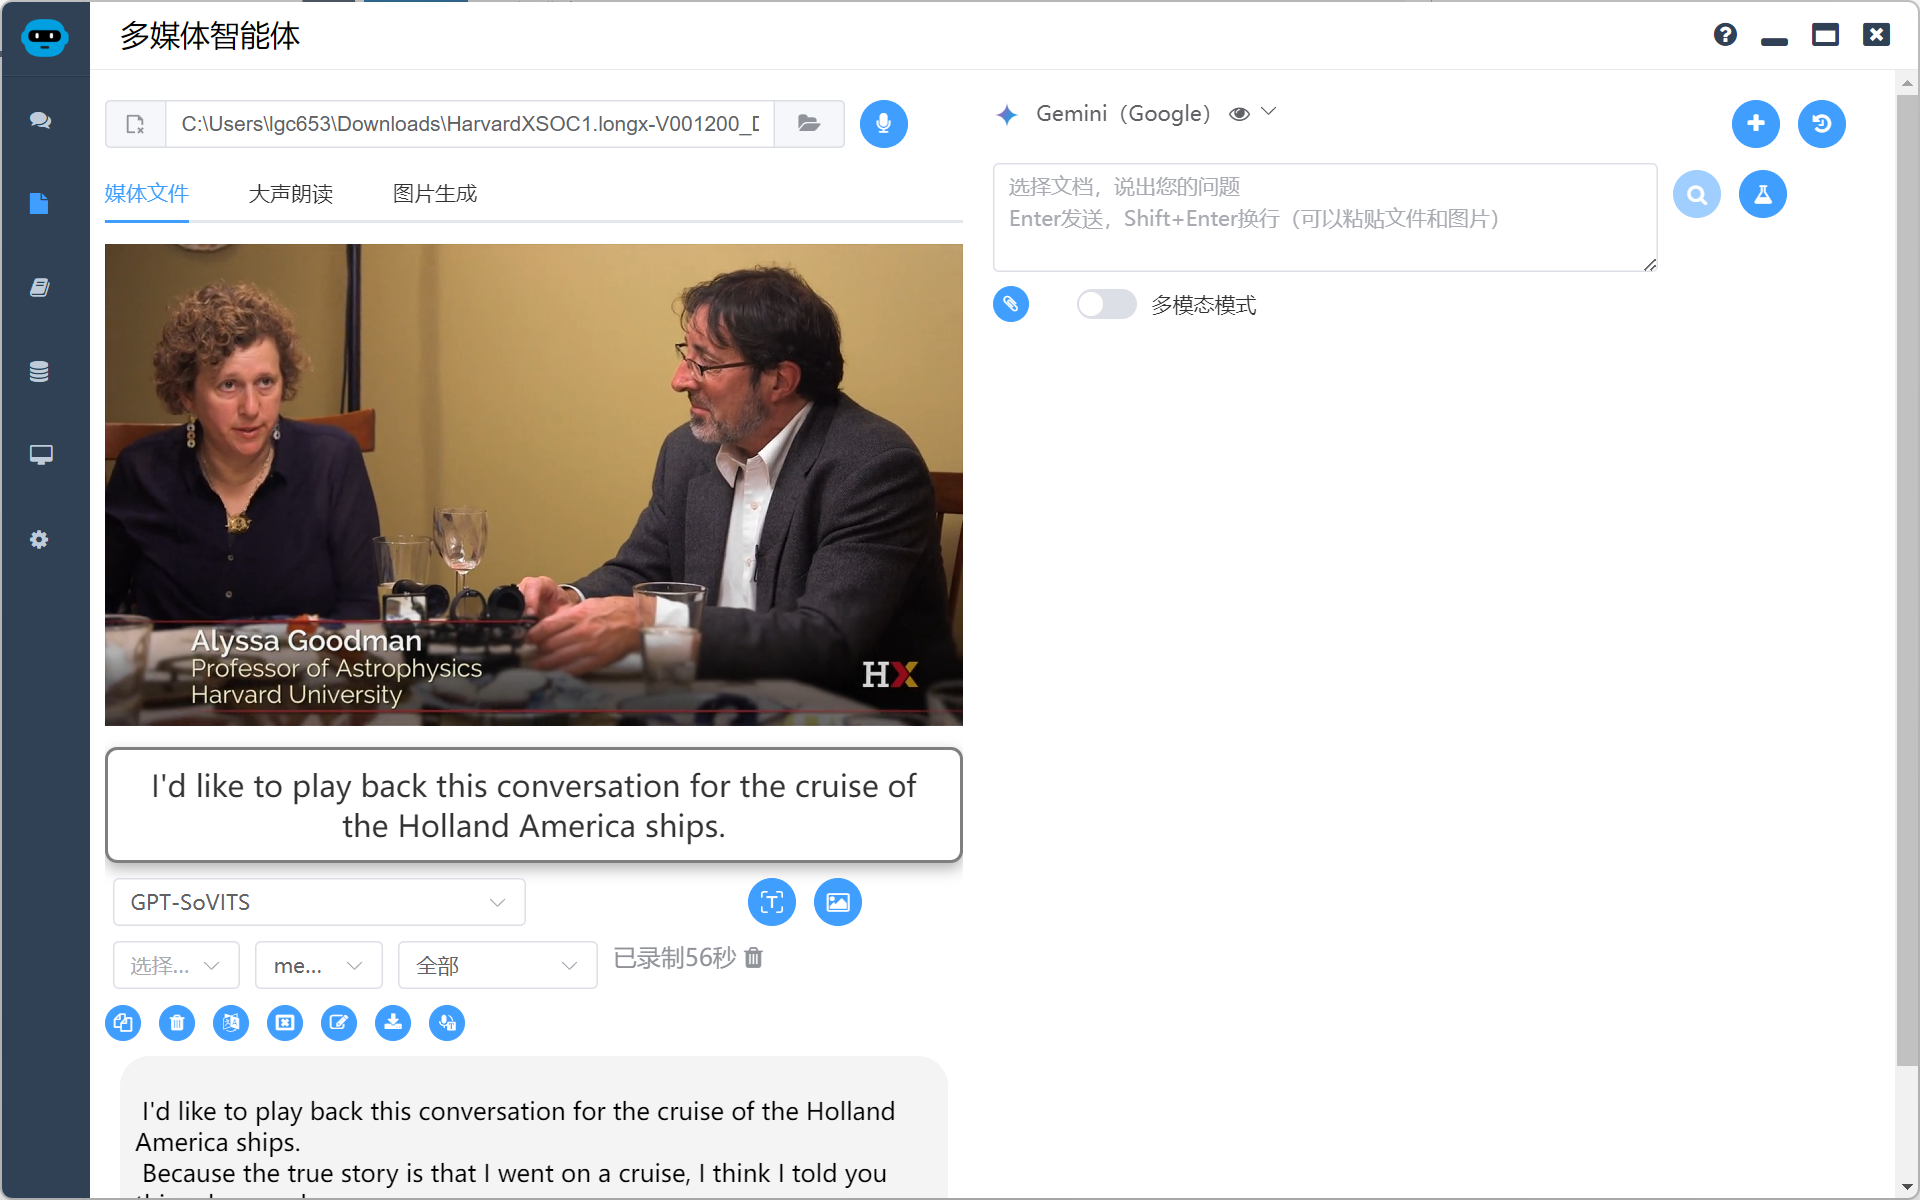Click the plus button to start new chat

pos(1756,124)
